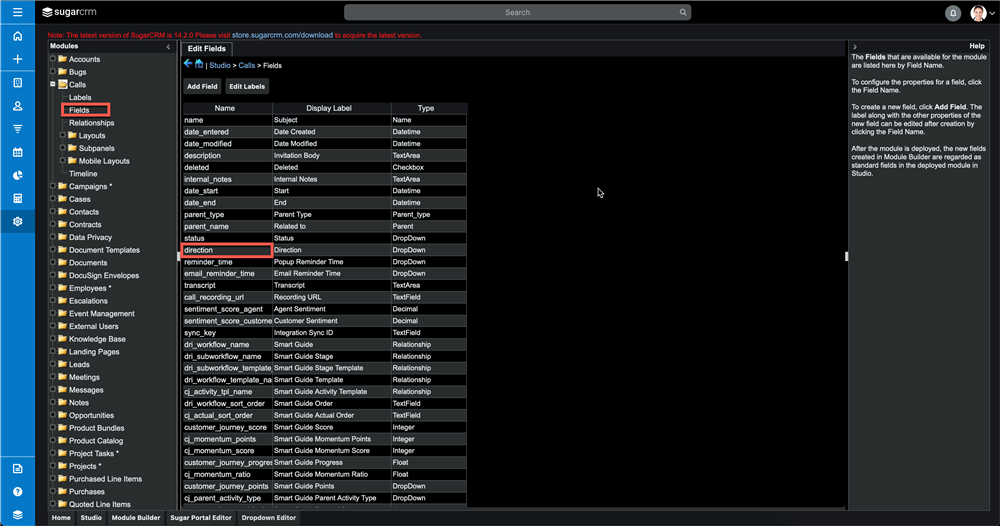Open the calendar icon in sidebar

click(x=17, y=152)
